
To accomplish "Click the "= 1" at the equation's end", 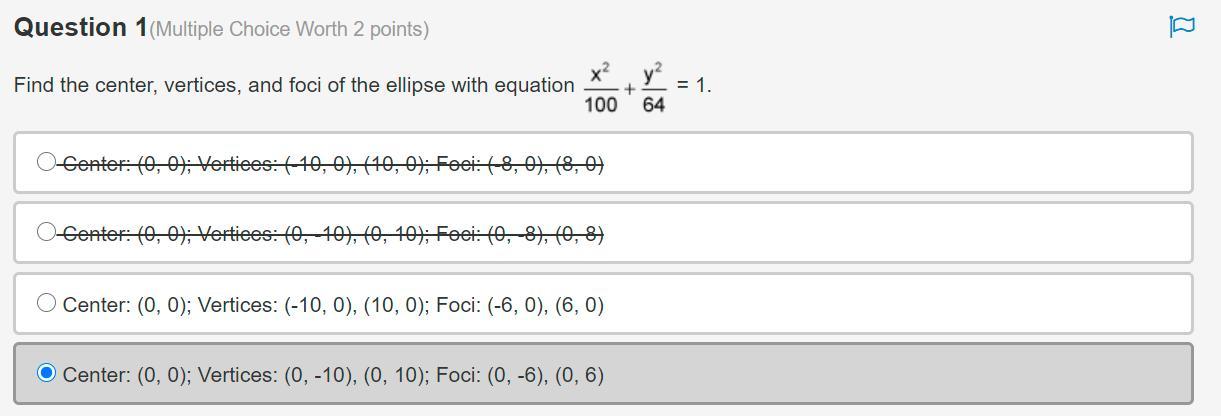I will click(x=693, y=85).
